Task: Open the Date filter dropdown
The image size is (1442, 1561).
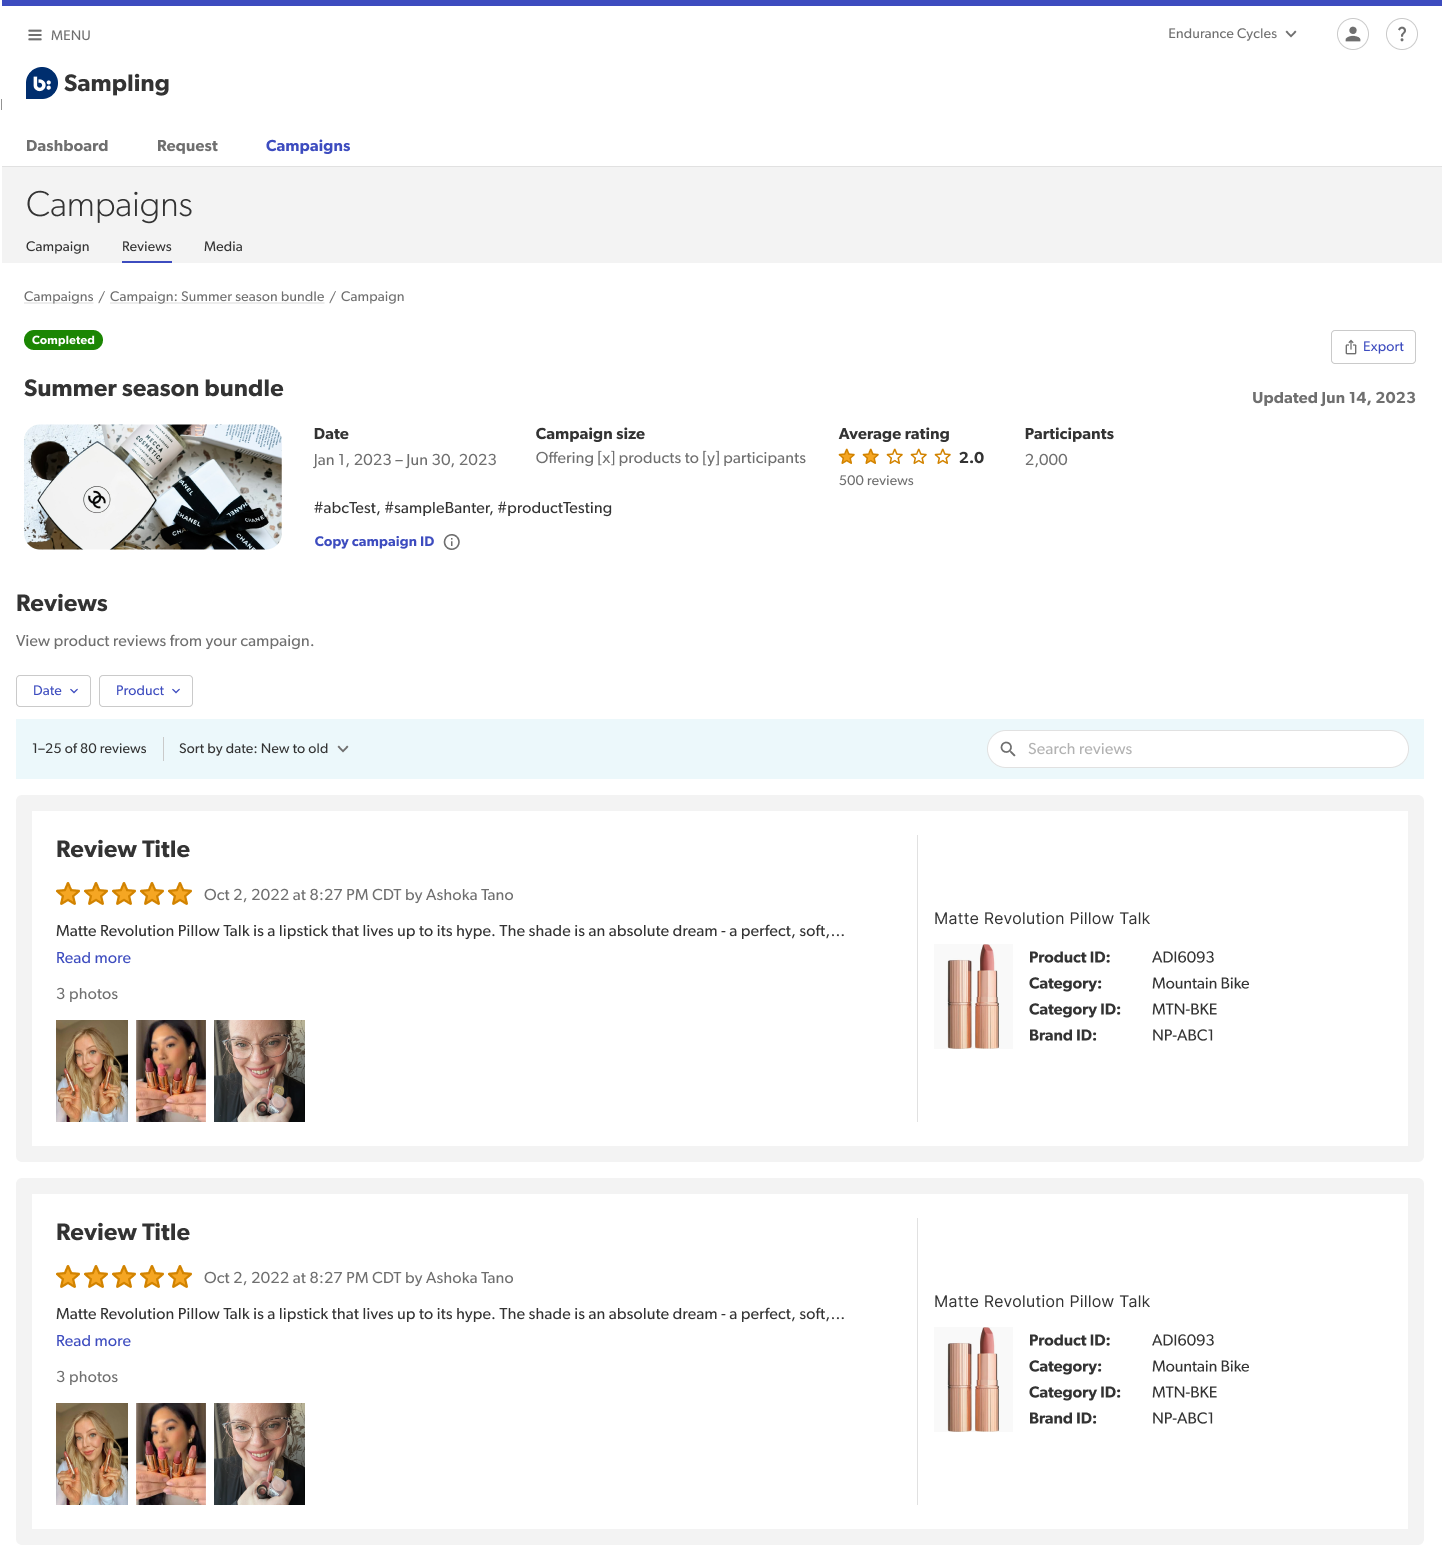Action: pos(54,691)
